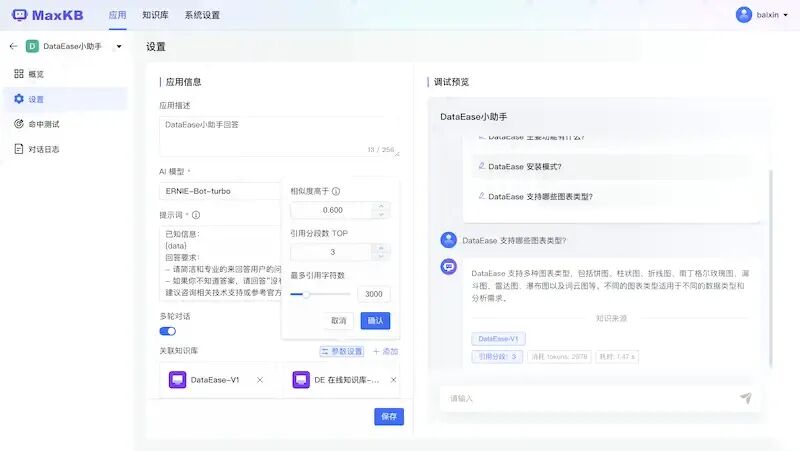
Task: Click the 保存 button
Action: [389, 416]
